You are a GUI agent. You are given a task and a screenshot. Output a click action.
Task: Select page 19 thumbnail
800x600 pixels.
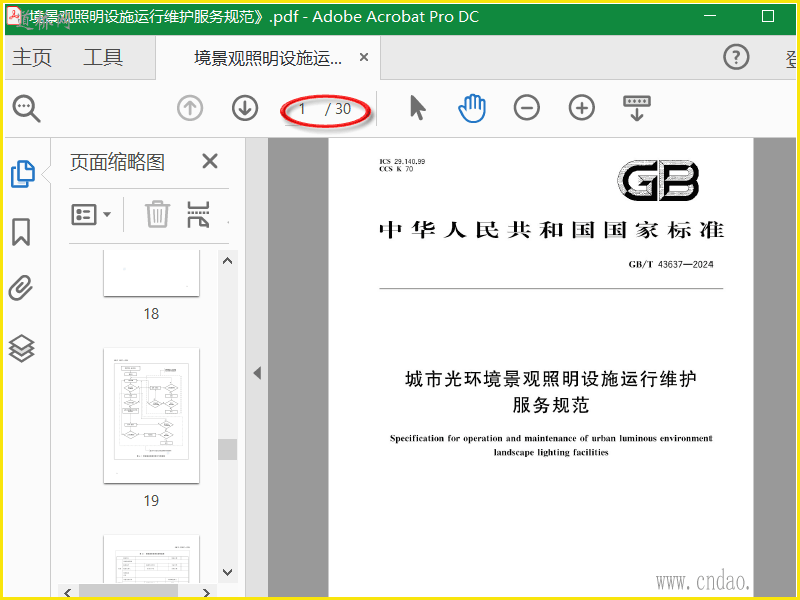click(x=151, y=415)
